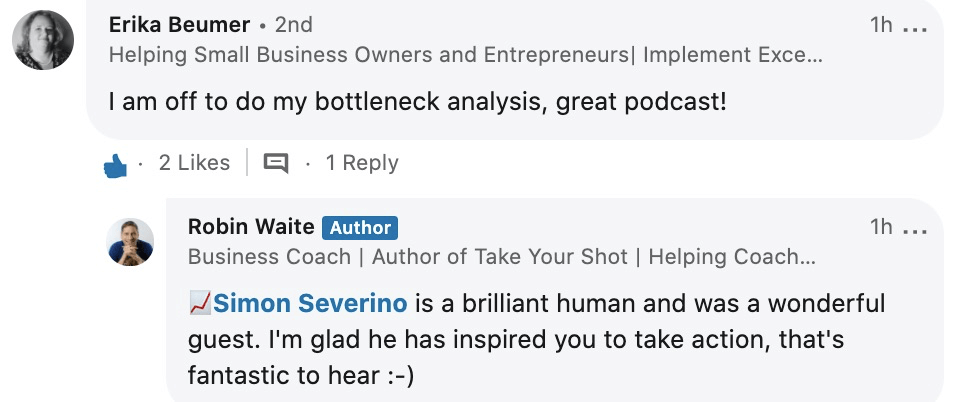
Task: Click the Author badge beside Robin Waite
Action: [360, 228]
